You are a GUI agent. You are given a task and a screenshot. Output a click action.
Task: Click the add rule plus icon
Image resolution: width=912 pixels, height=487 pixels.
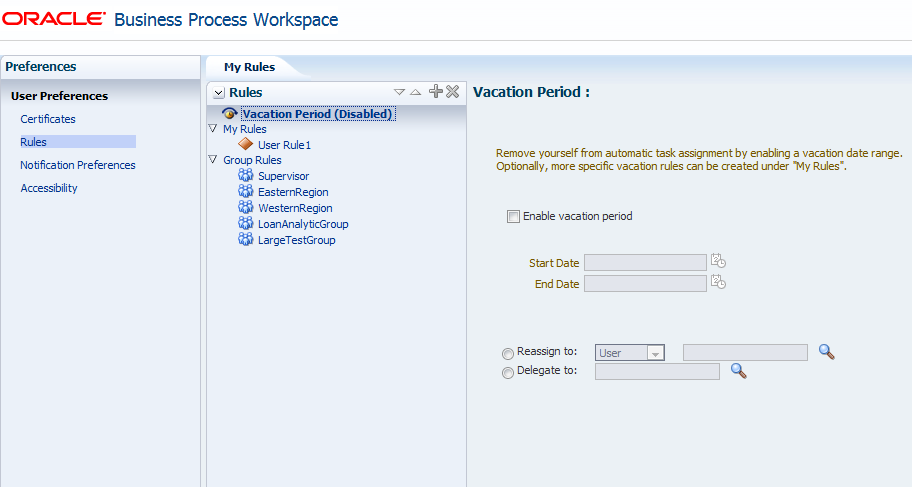[436, 91]
